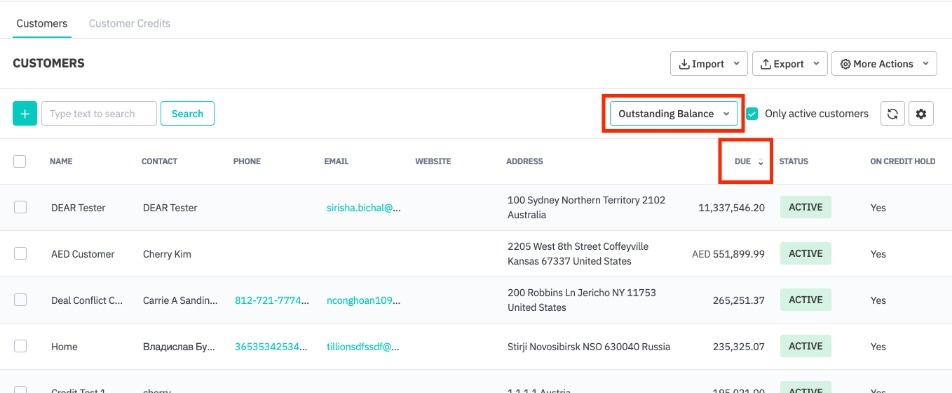Click ACTIVE status badge for Home
This screenshot has height=393, width=952.
(x=805, y=346)
